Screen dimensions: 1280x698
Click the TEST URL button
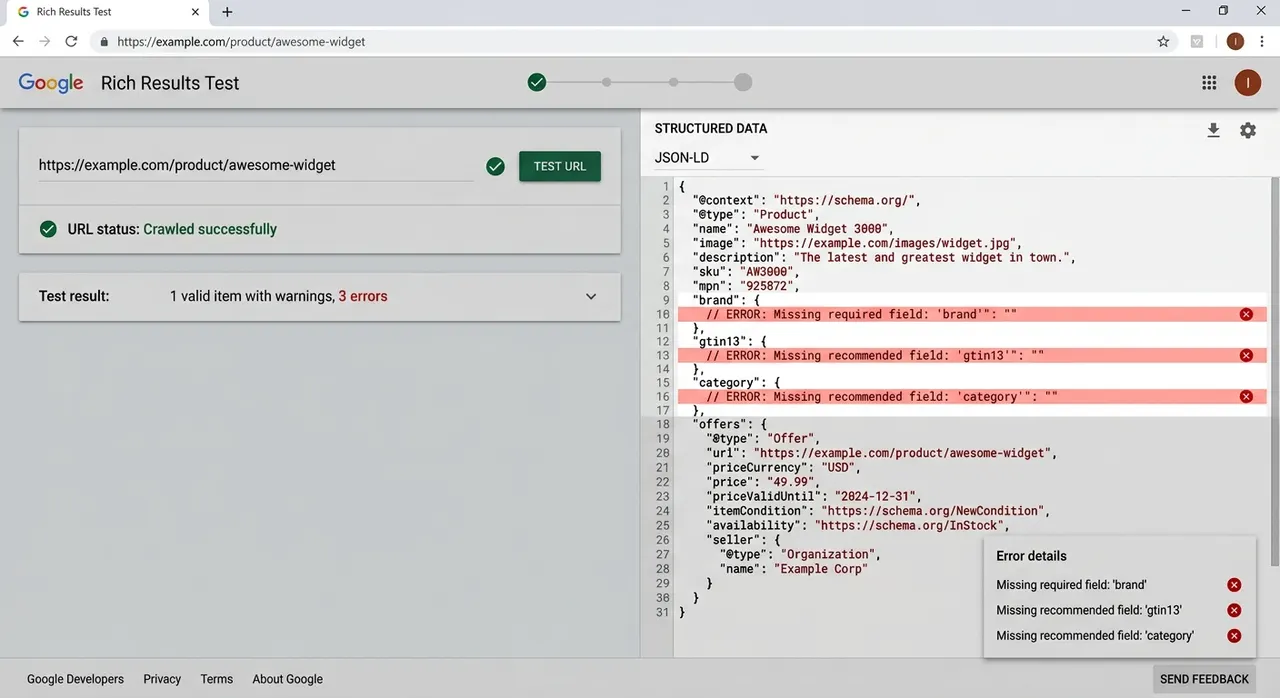pos(560,166)
